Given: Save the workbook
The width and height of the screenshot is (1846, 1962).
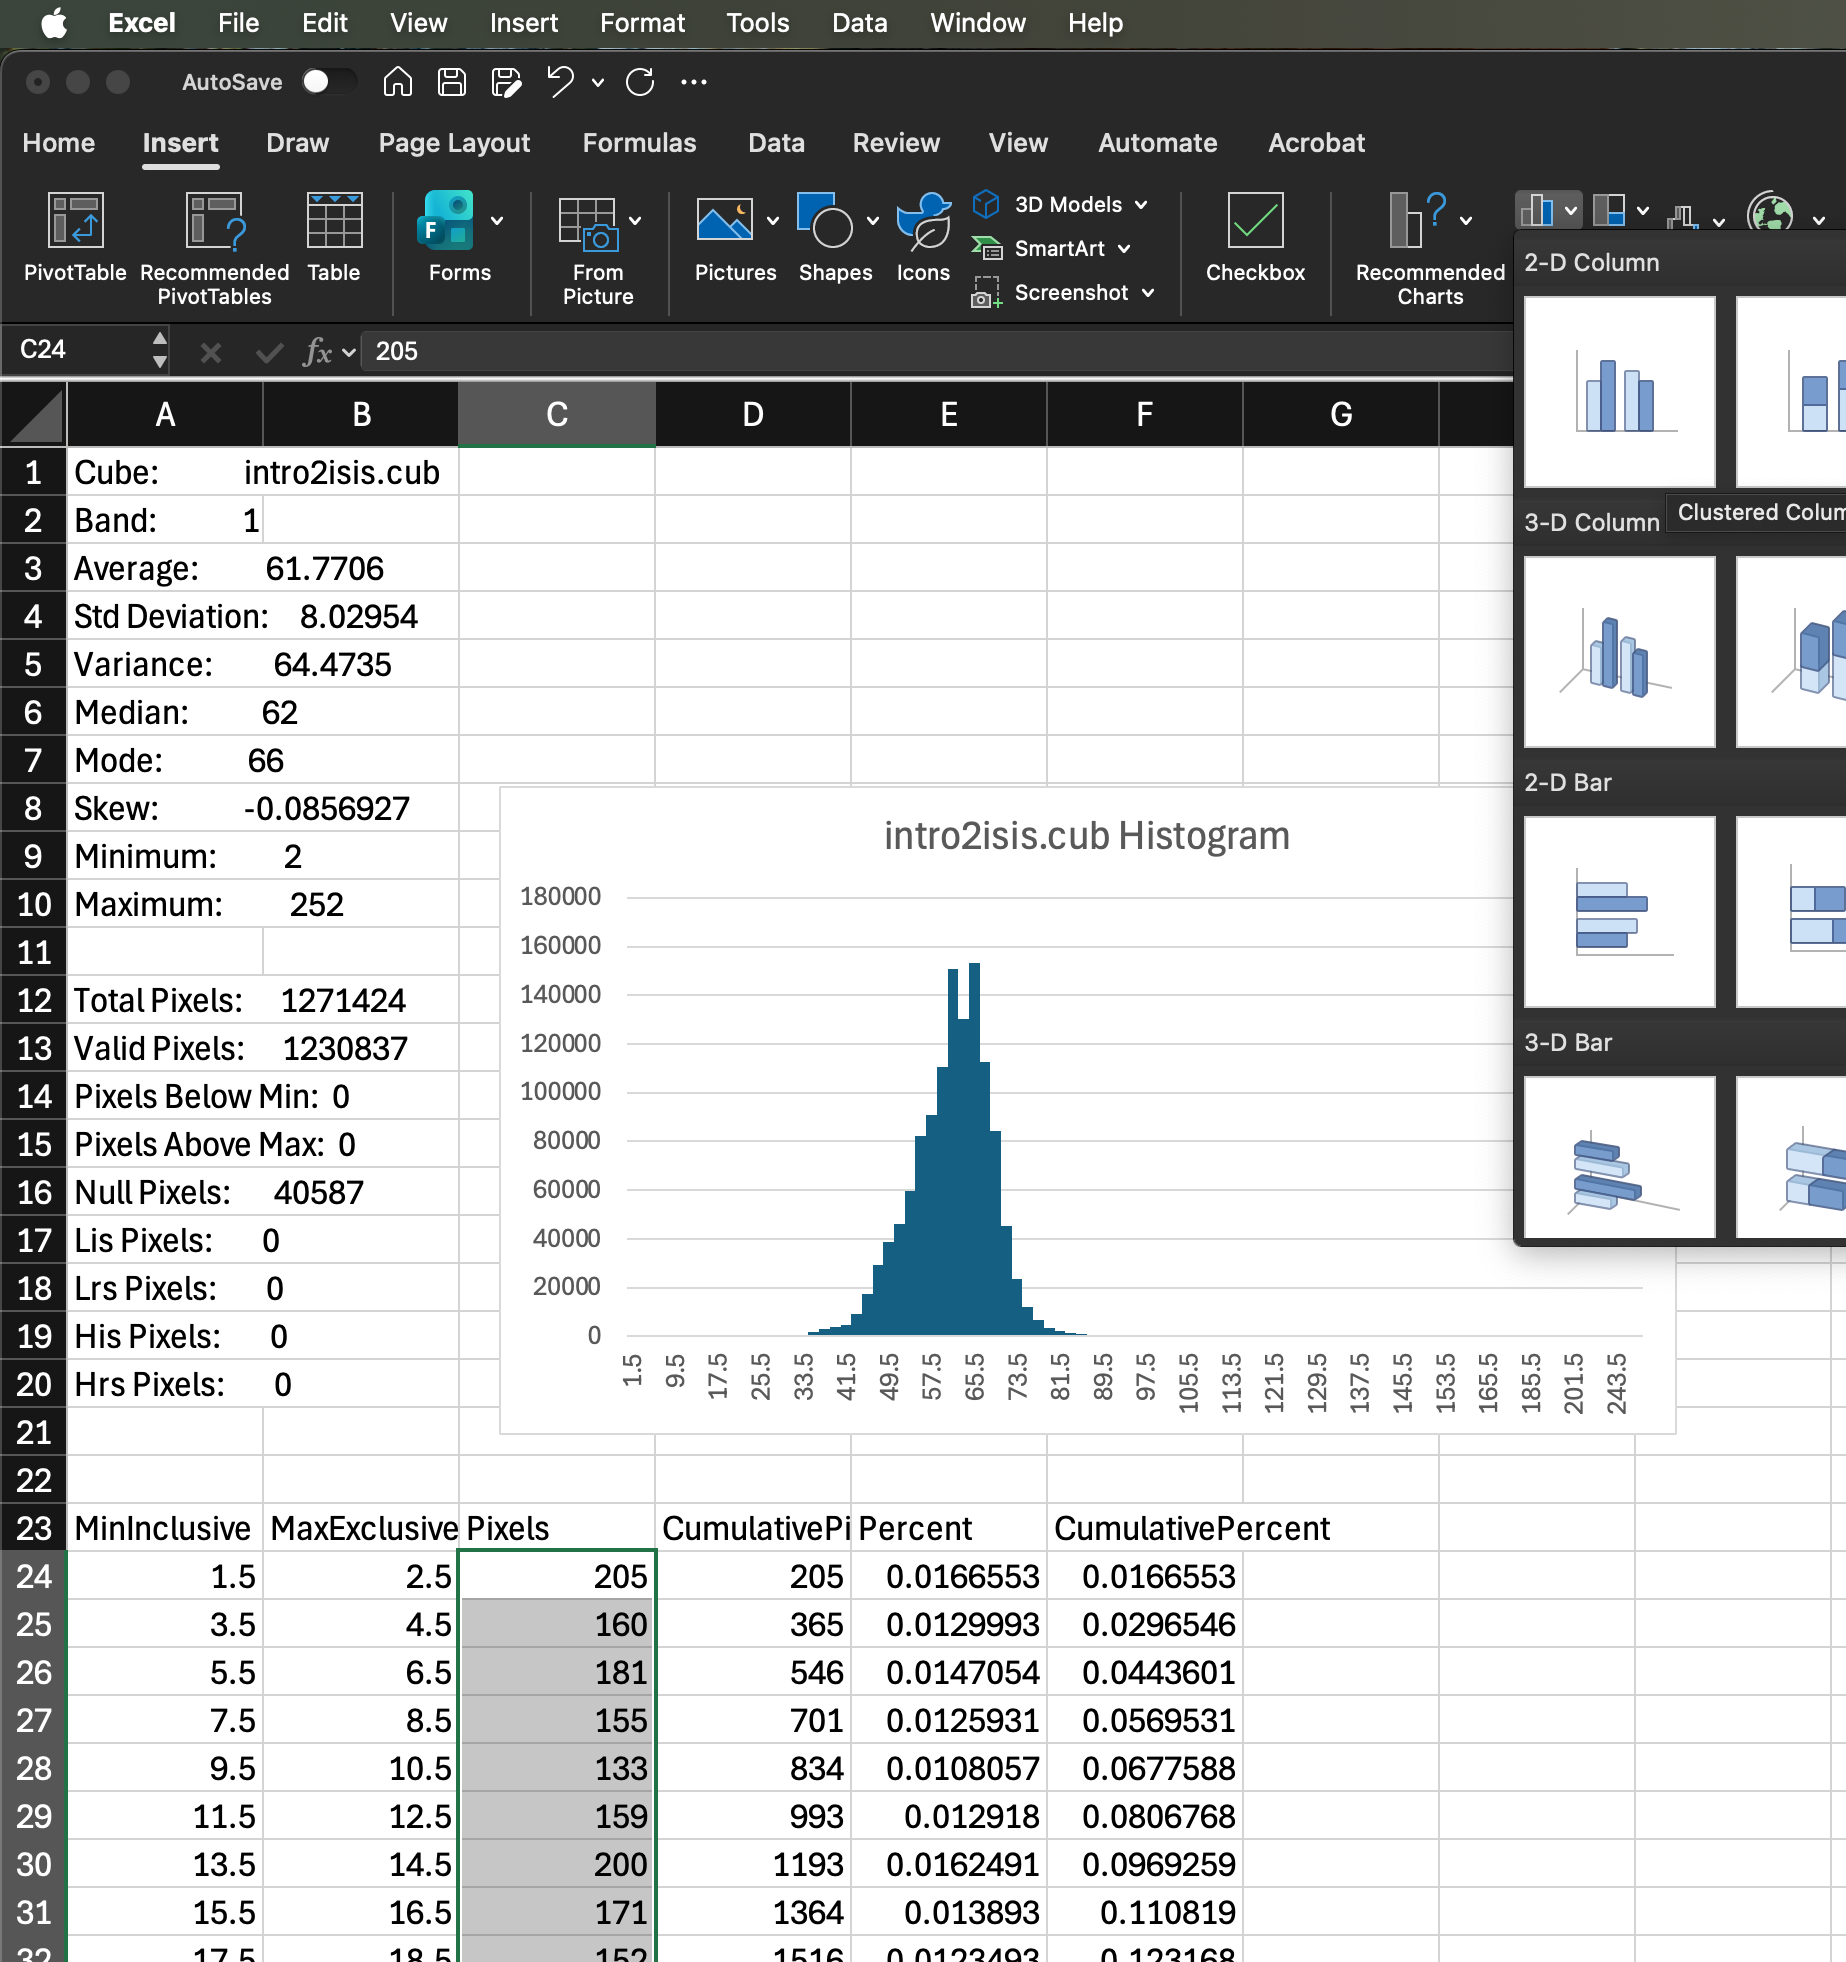Looking at the screenshot, I should pyautogui.click(x=451, y=82).
